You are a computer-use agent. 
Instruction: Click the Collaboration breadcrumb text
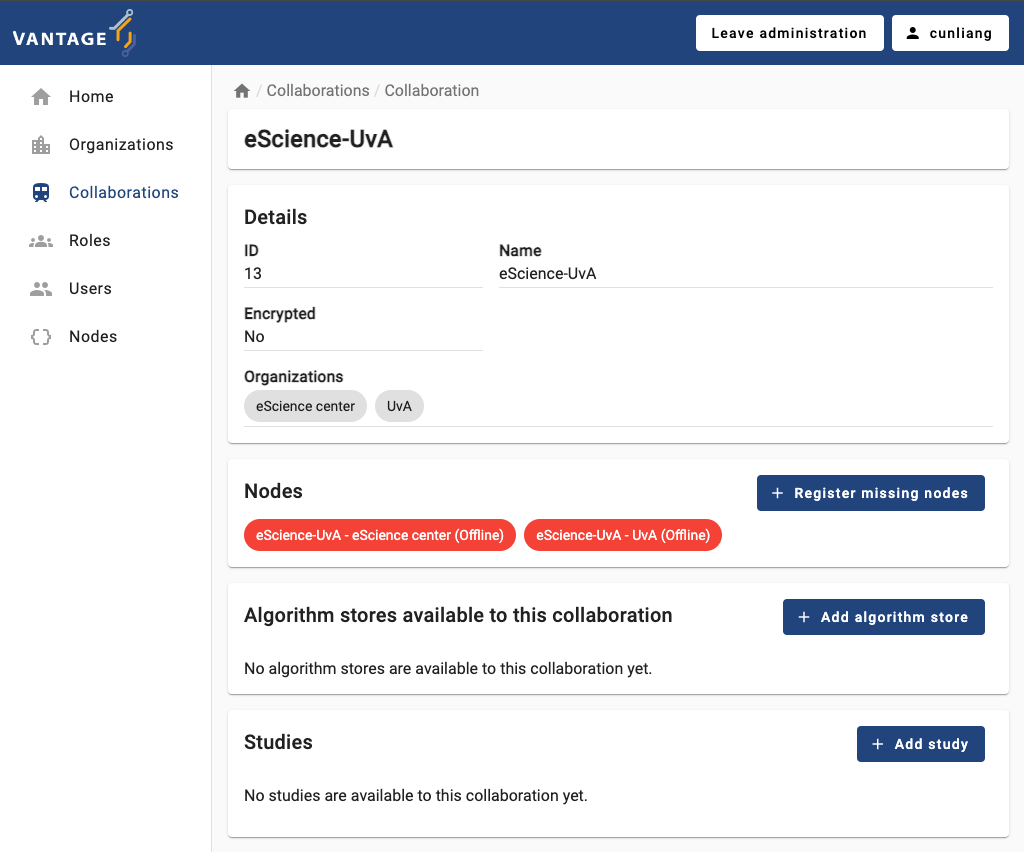click(432, 91)
